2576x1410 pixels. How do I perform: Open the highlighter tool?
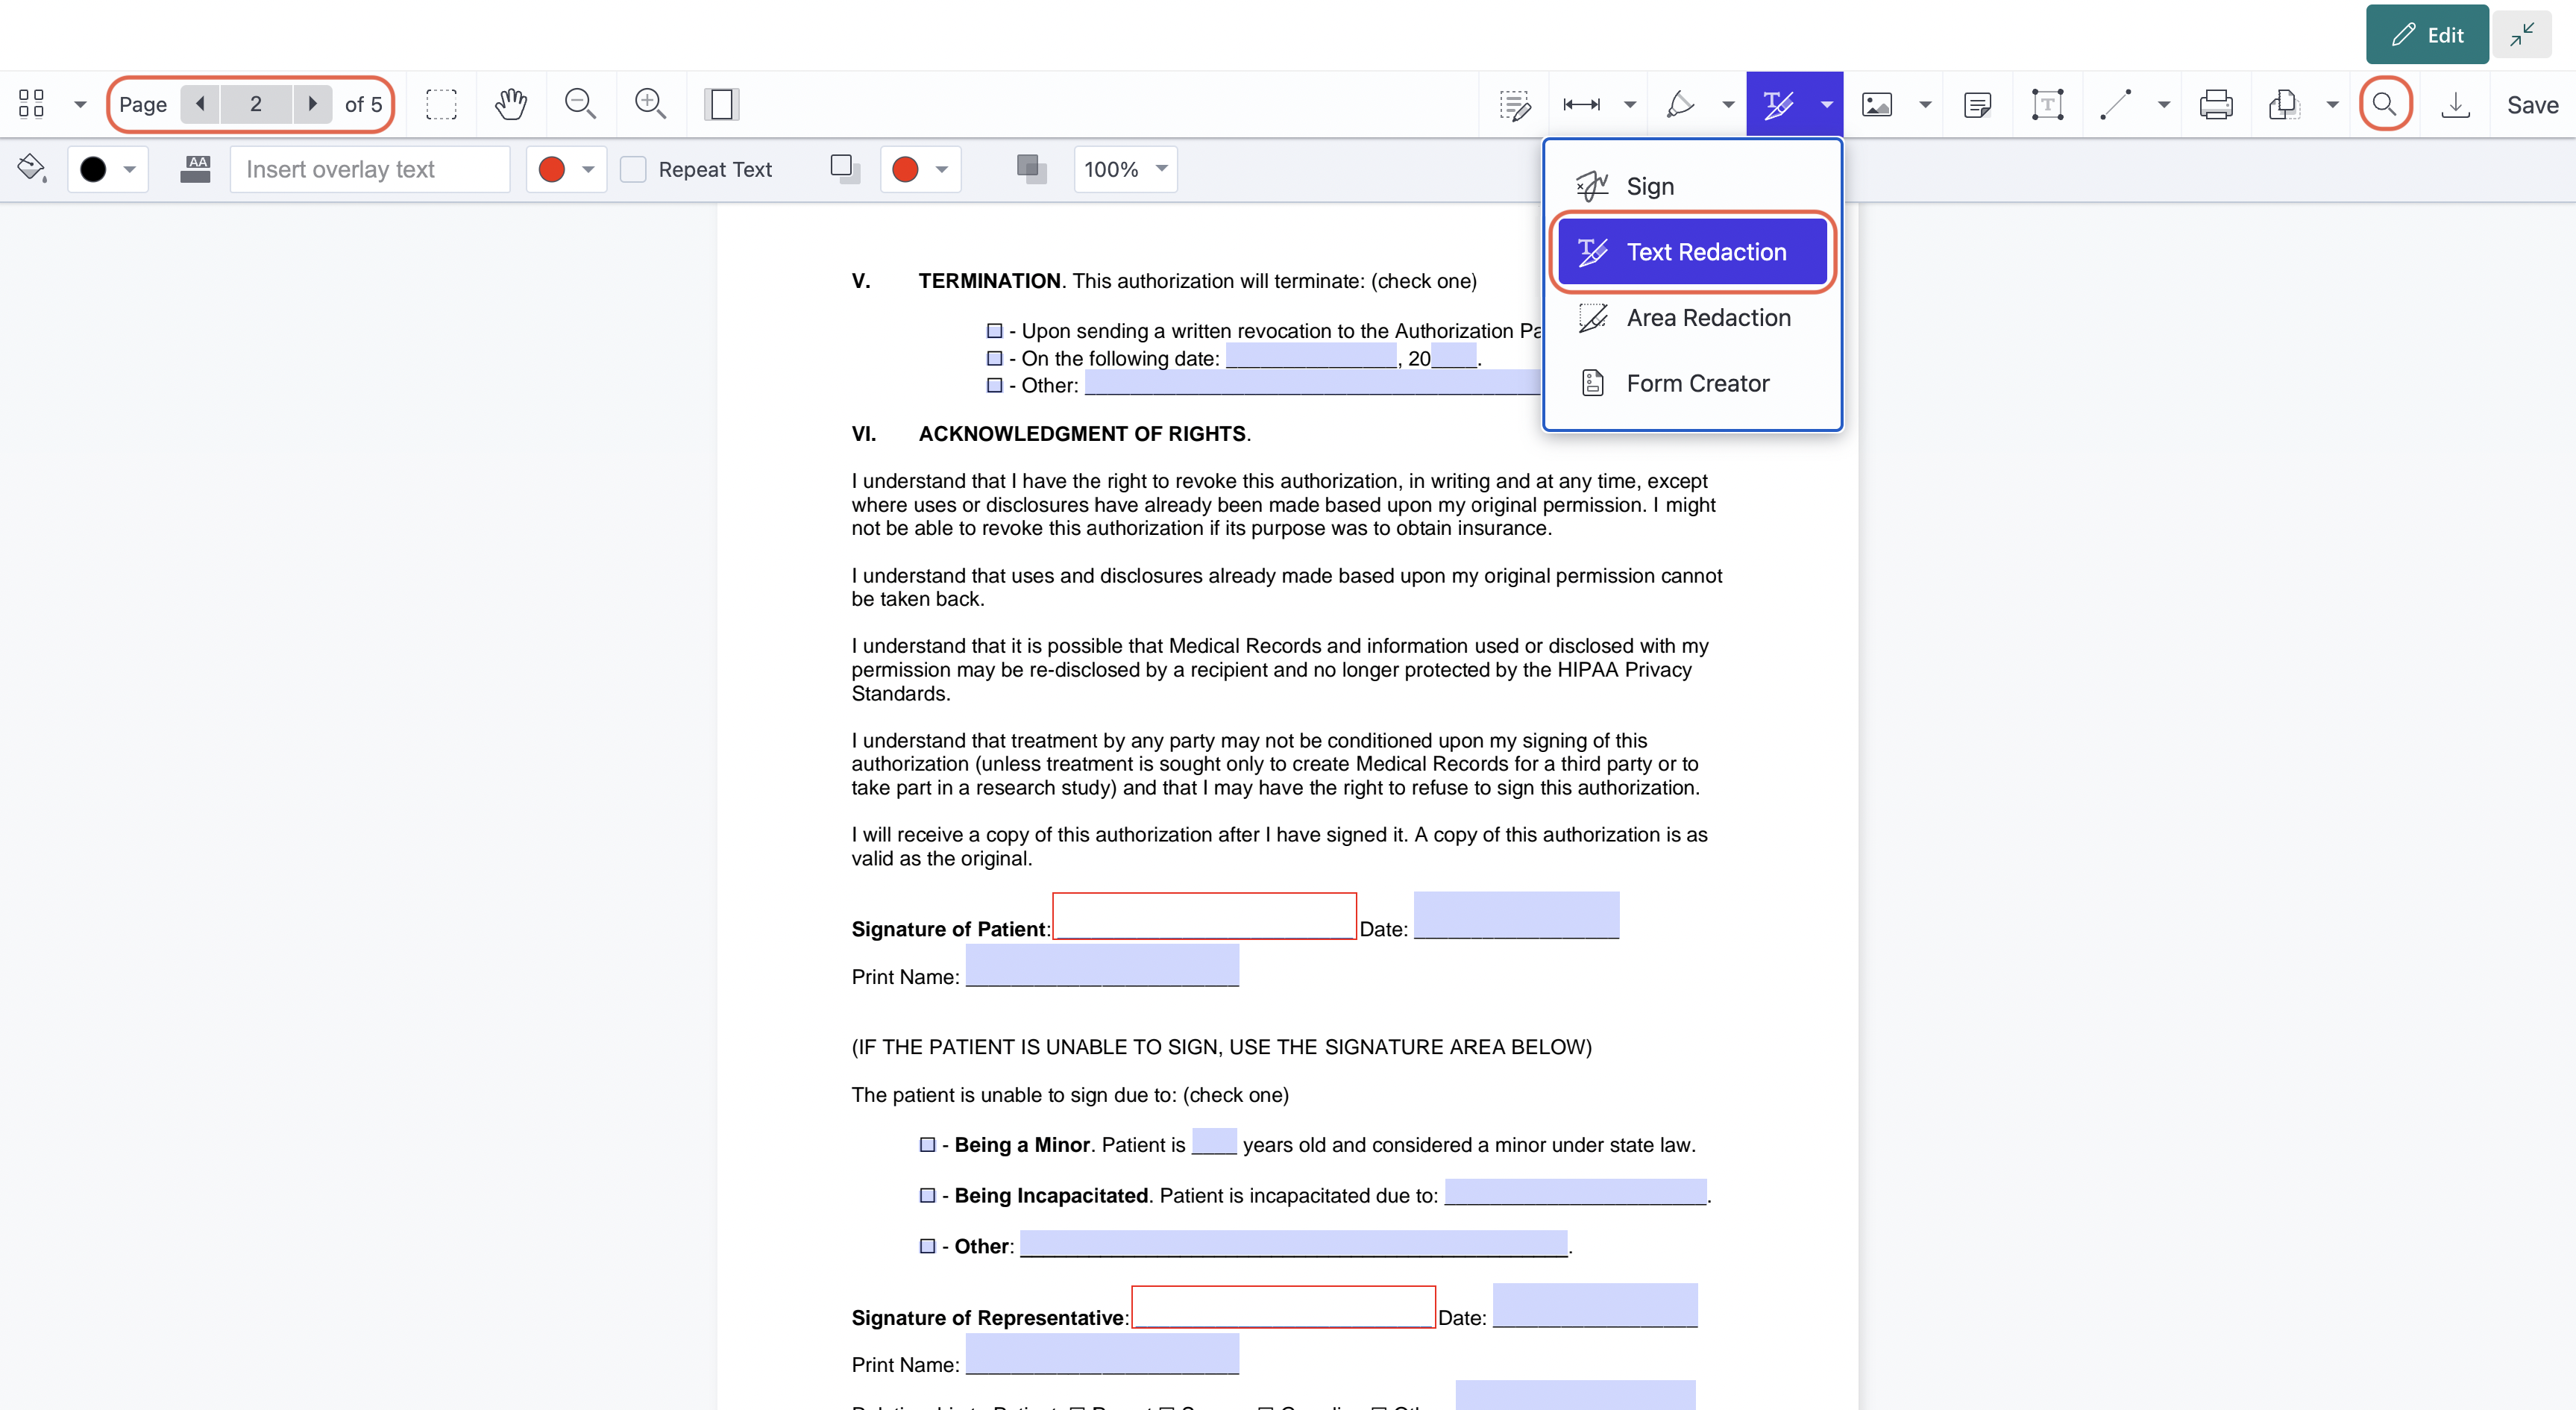coord(1681,104)
